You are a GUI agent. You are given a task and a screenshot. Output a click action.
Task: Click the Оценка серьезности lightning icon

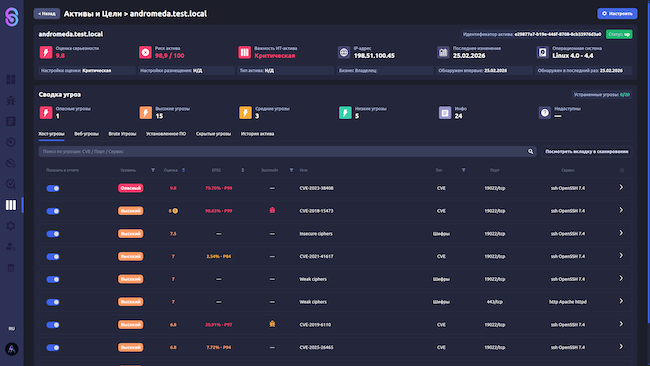click(x=46, y=52)
